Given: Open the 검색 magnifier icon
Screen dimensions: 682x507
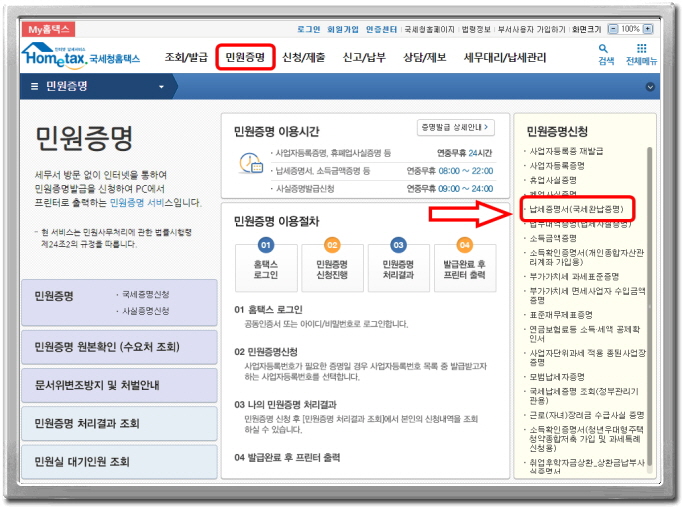Looking at the screenshot, I should point(603,49).
